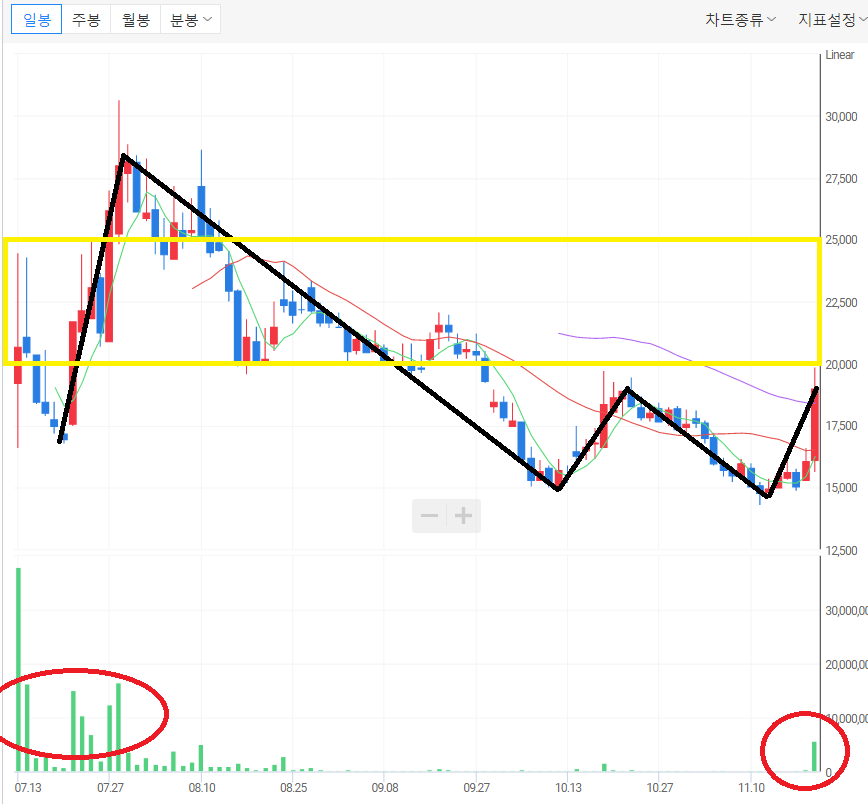Screen dimensions: 868x804
Task: Click the 07.27 date axis label
Action: (110, 787)
